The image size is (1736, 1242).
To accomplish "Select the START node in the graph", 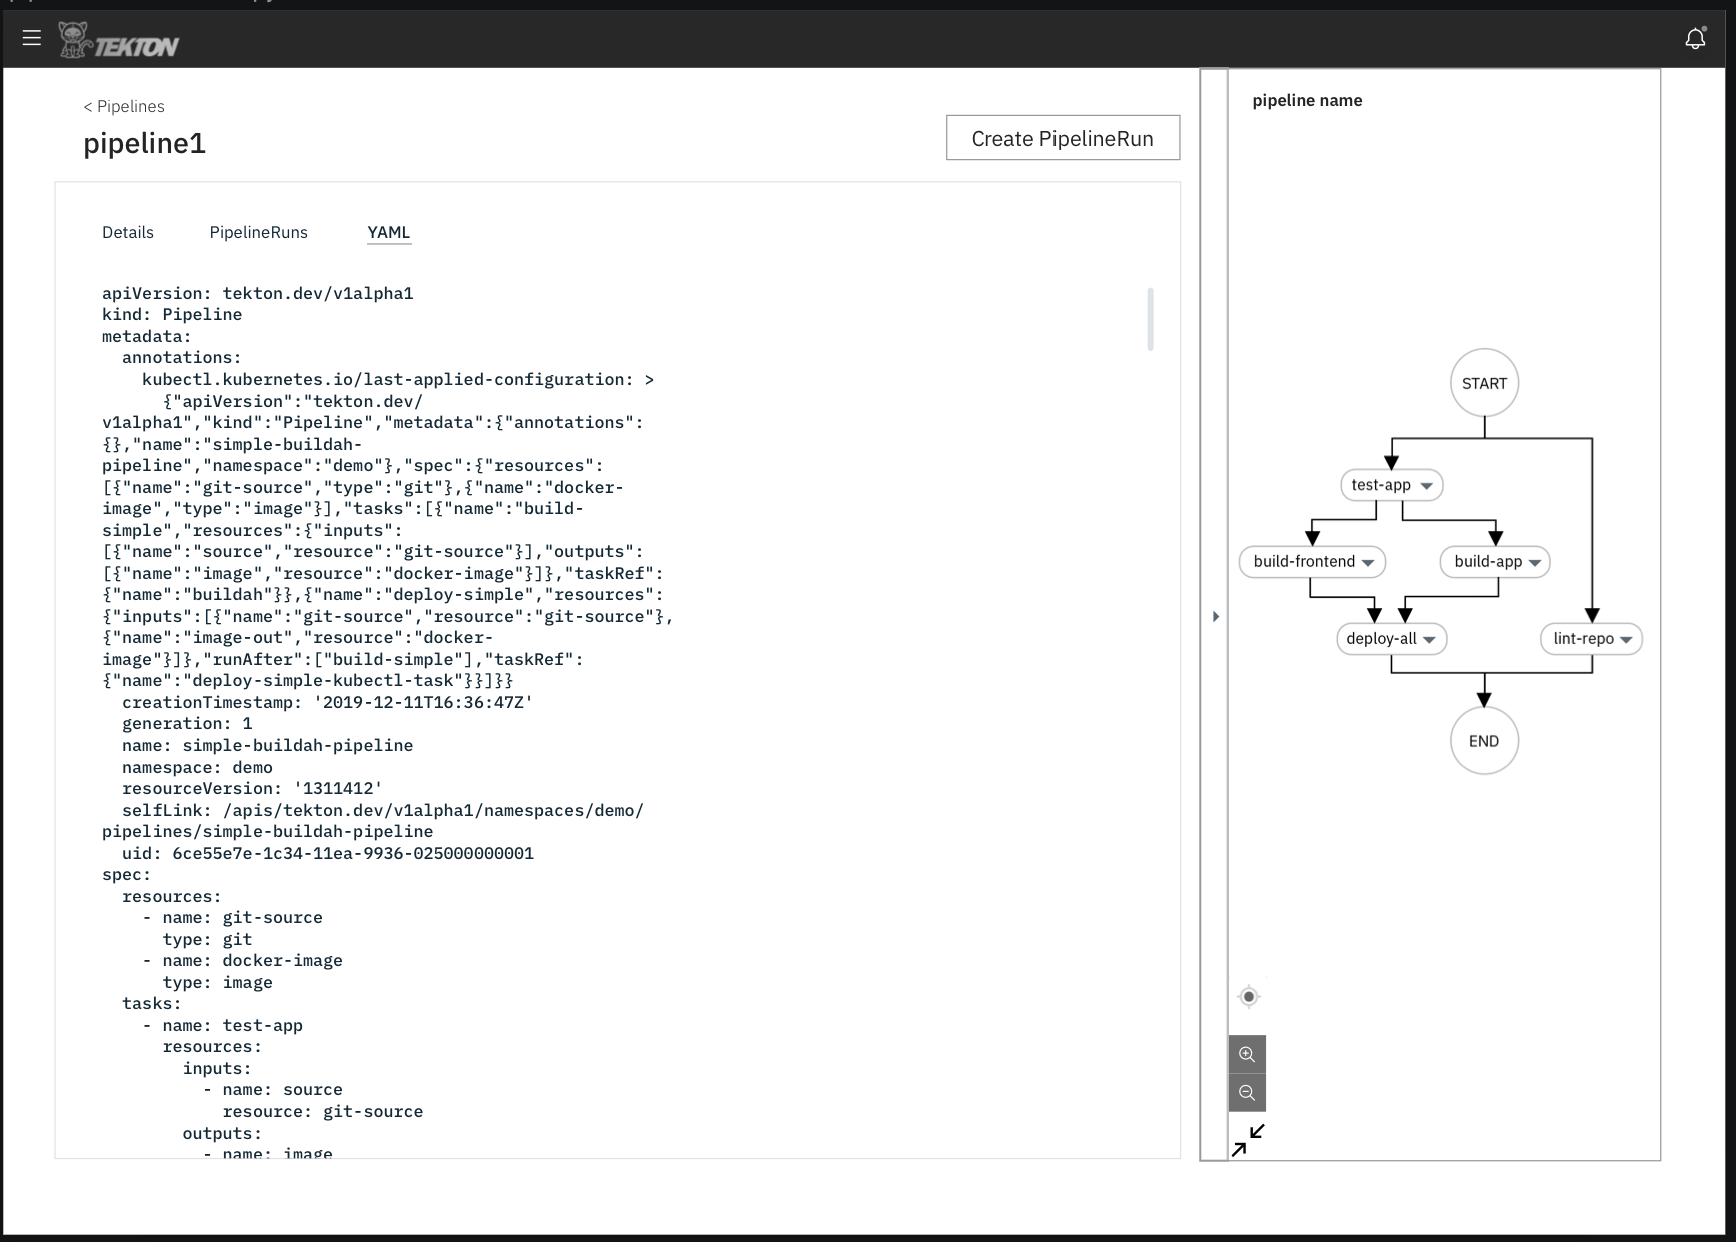I will (x=1484, y=383).
